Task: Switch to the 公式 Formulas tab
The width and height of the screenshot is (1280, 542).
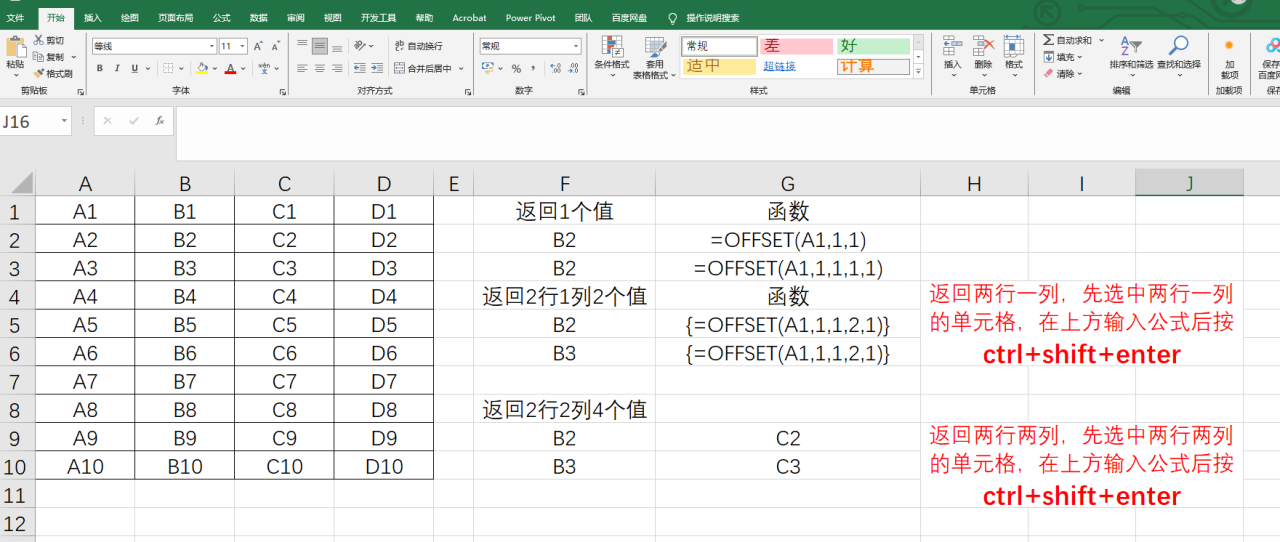Action: point(222,18)
